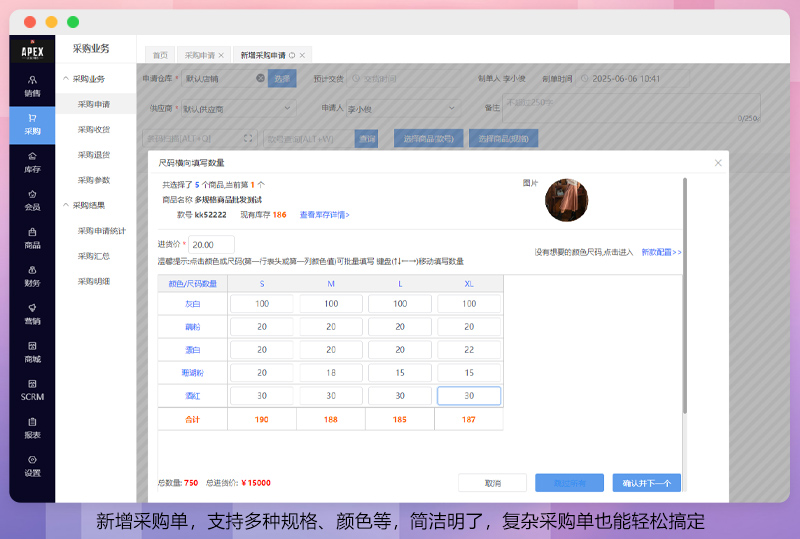Close the 采购申请 tab

[x=221, y=55]
